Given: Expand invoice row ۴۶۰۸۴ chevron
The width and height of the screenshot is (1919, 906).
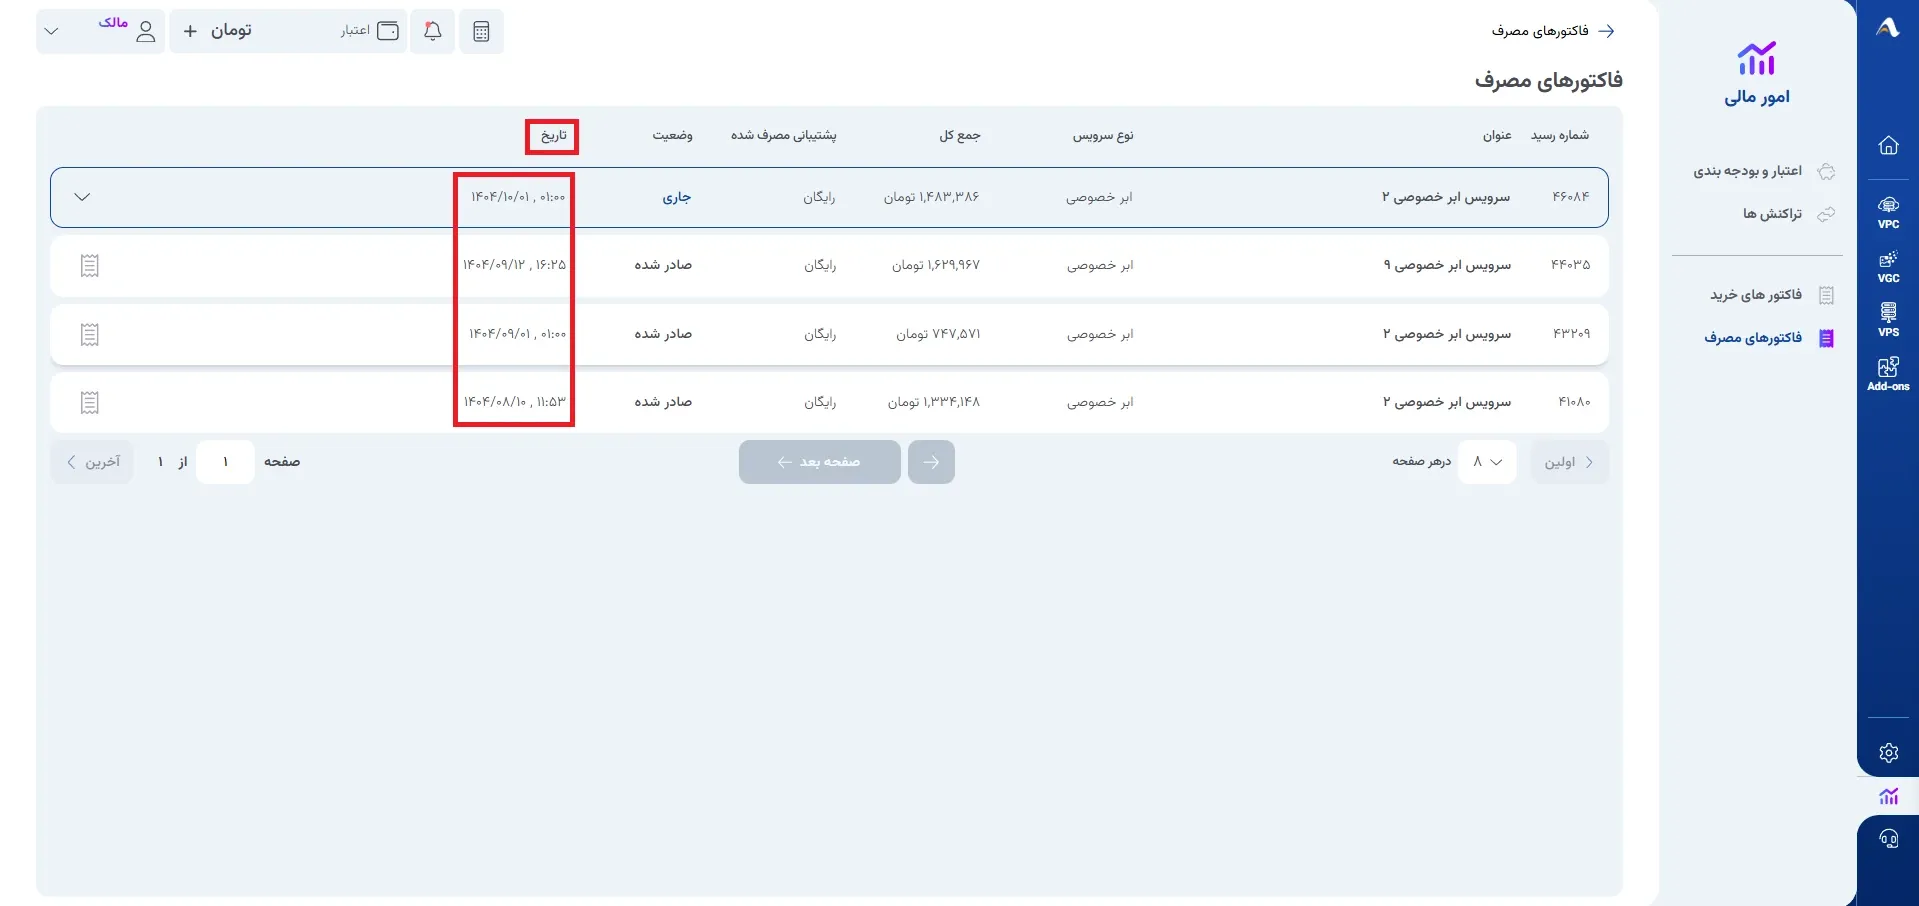Looking at the screenshot, I should point(83,197).
